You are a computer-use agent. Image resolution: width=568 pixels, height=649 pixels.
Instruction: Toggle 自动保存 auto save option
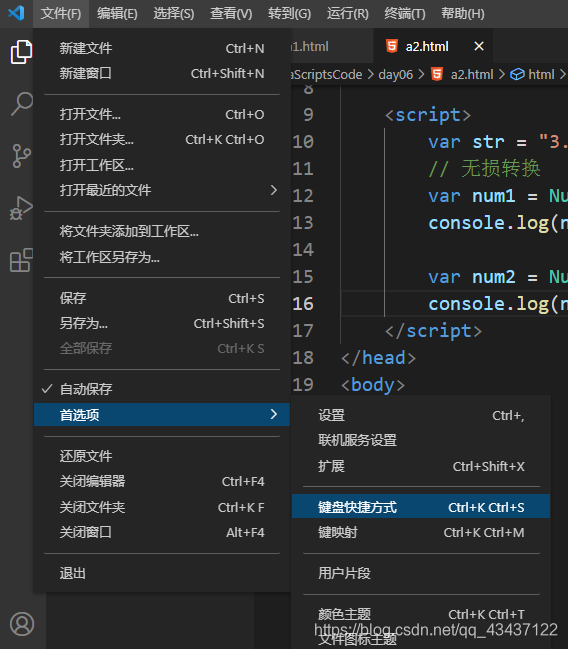[x=162, y=389]
